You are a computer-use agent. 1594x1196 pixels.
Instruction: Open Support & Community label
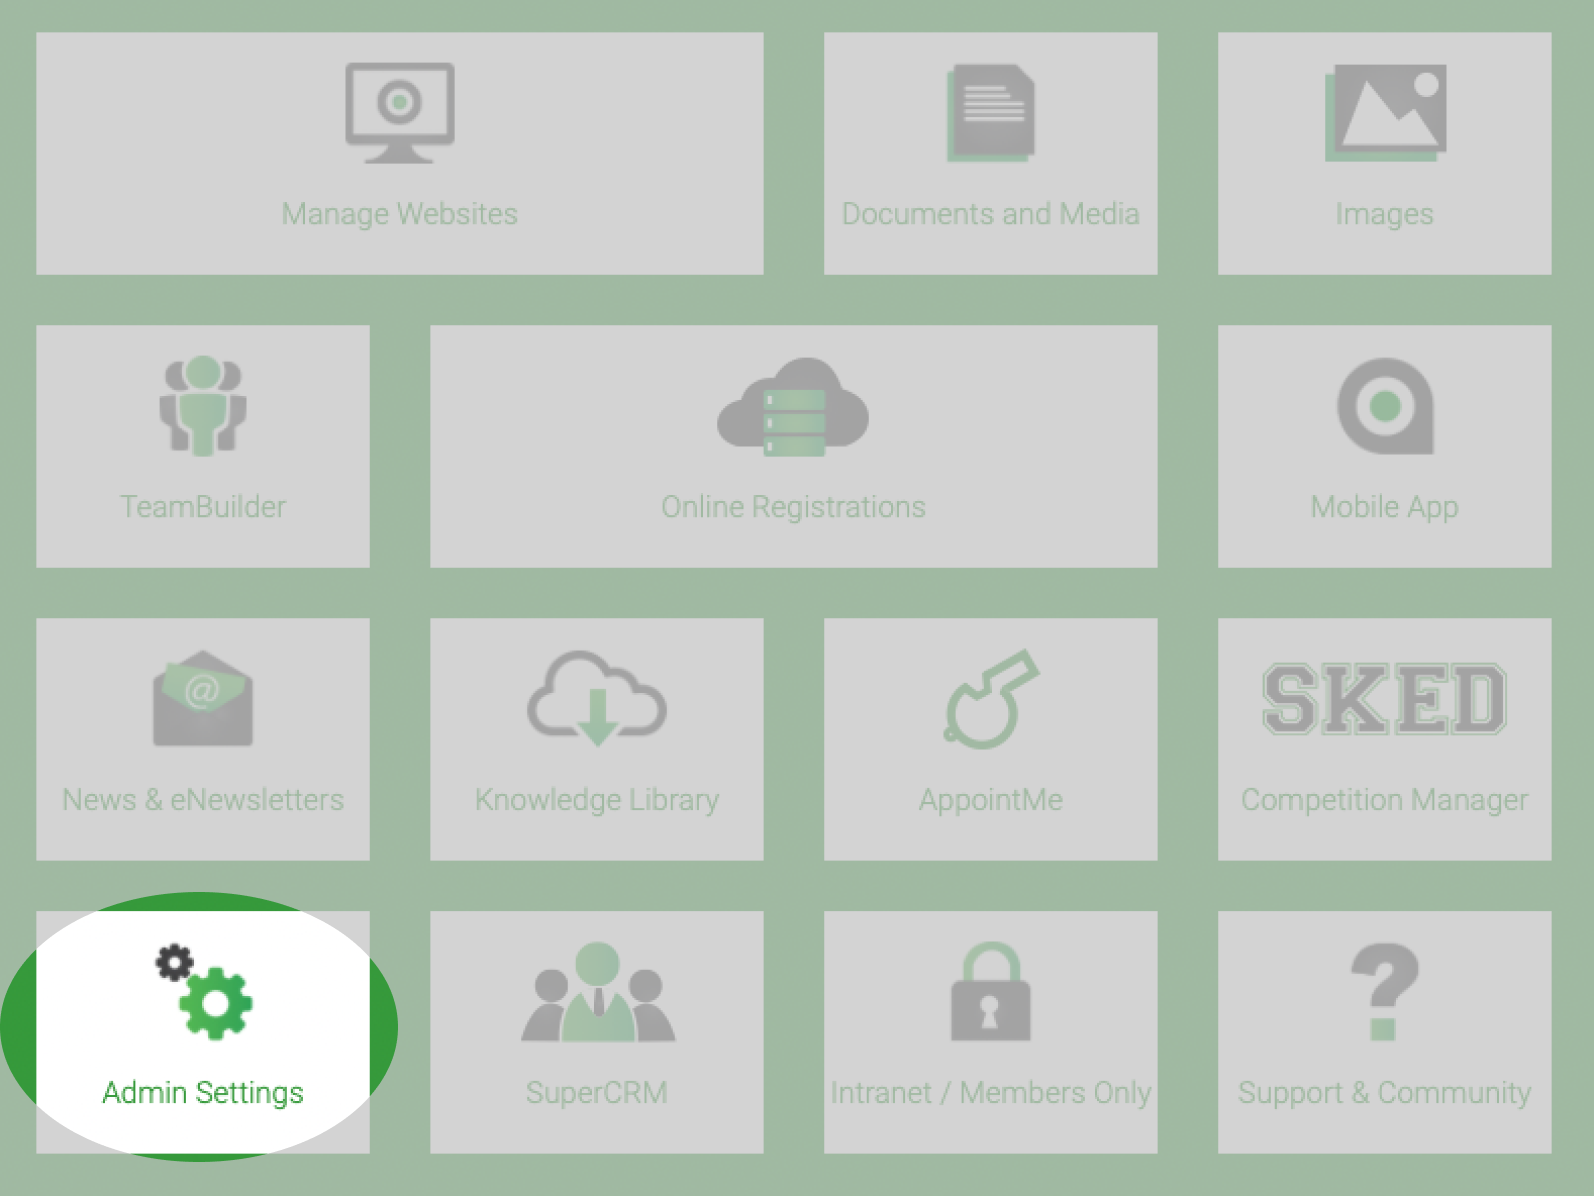[x=1385, y=1093]
